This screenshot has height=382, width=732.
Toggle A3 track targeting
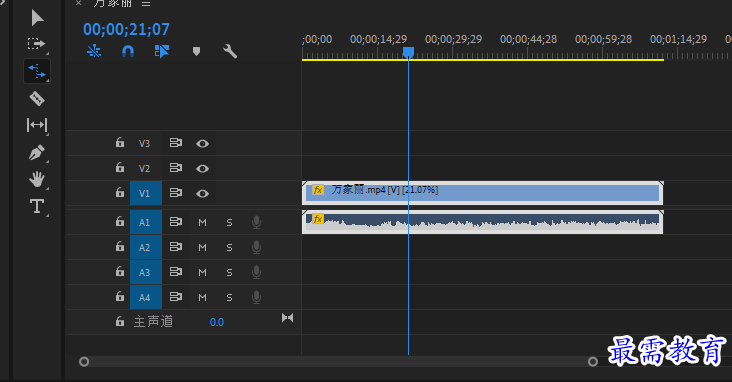146,272
